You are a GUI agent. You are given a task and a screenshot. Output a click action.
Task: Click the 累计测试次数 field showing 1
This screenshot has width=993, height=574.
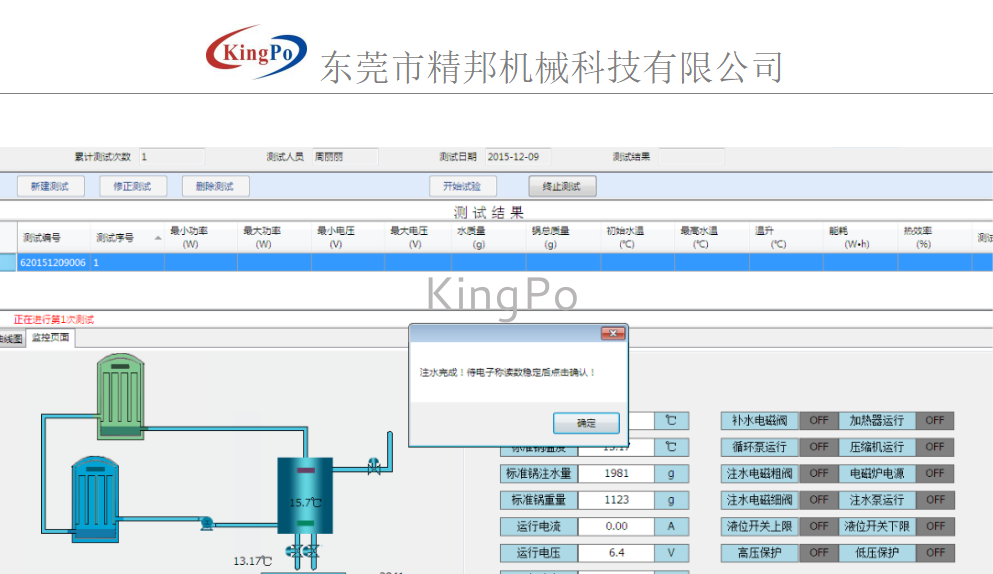[x=172, y=156]
